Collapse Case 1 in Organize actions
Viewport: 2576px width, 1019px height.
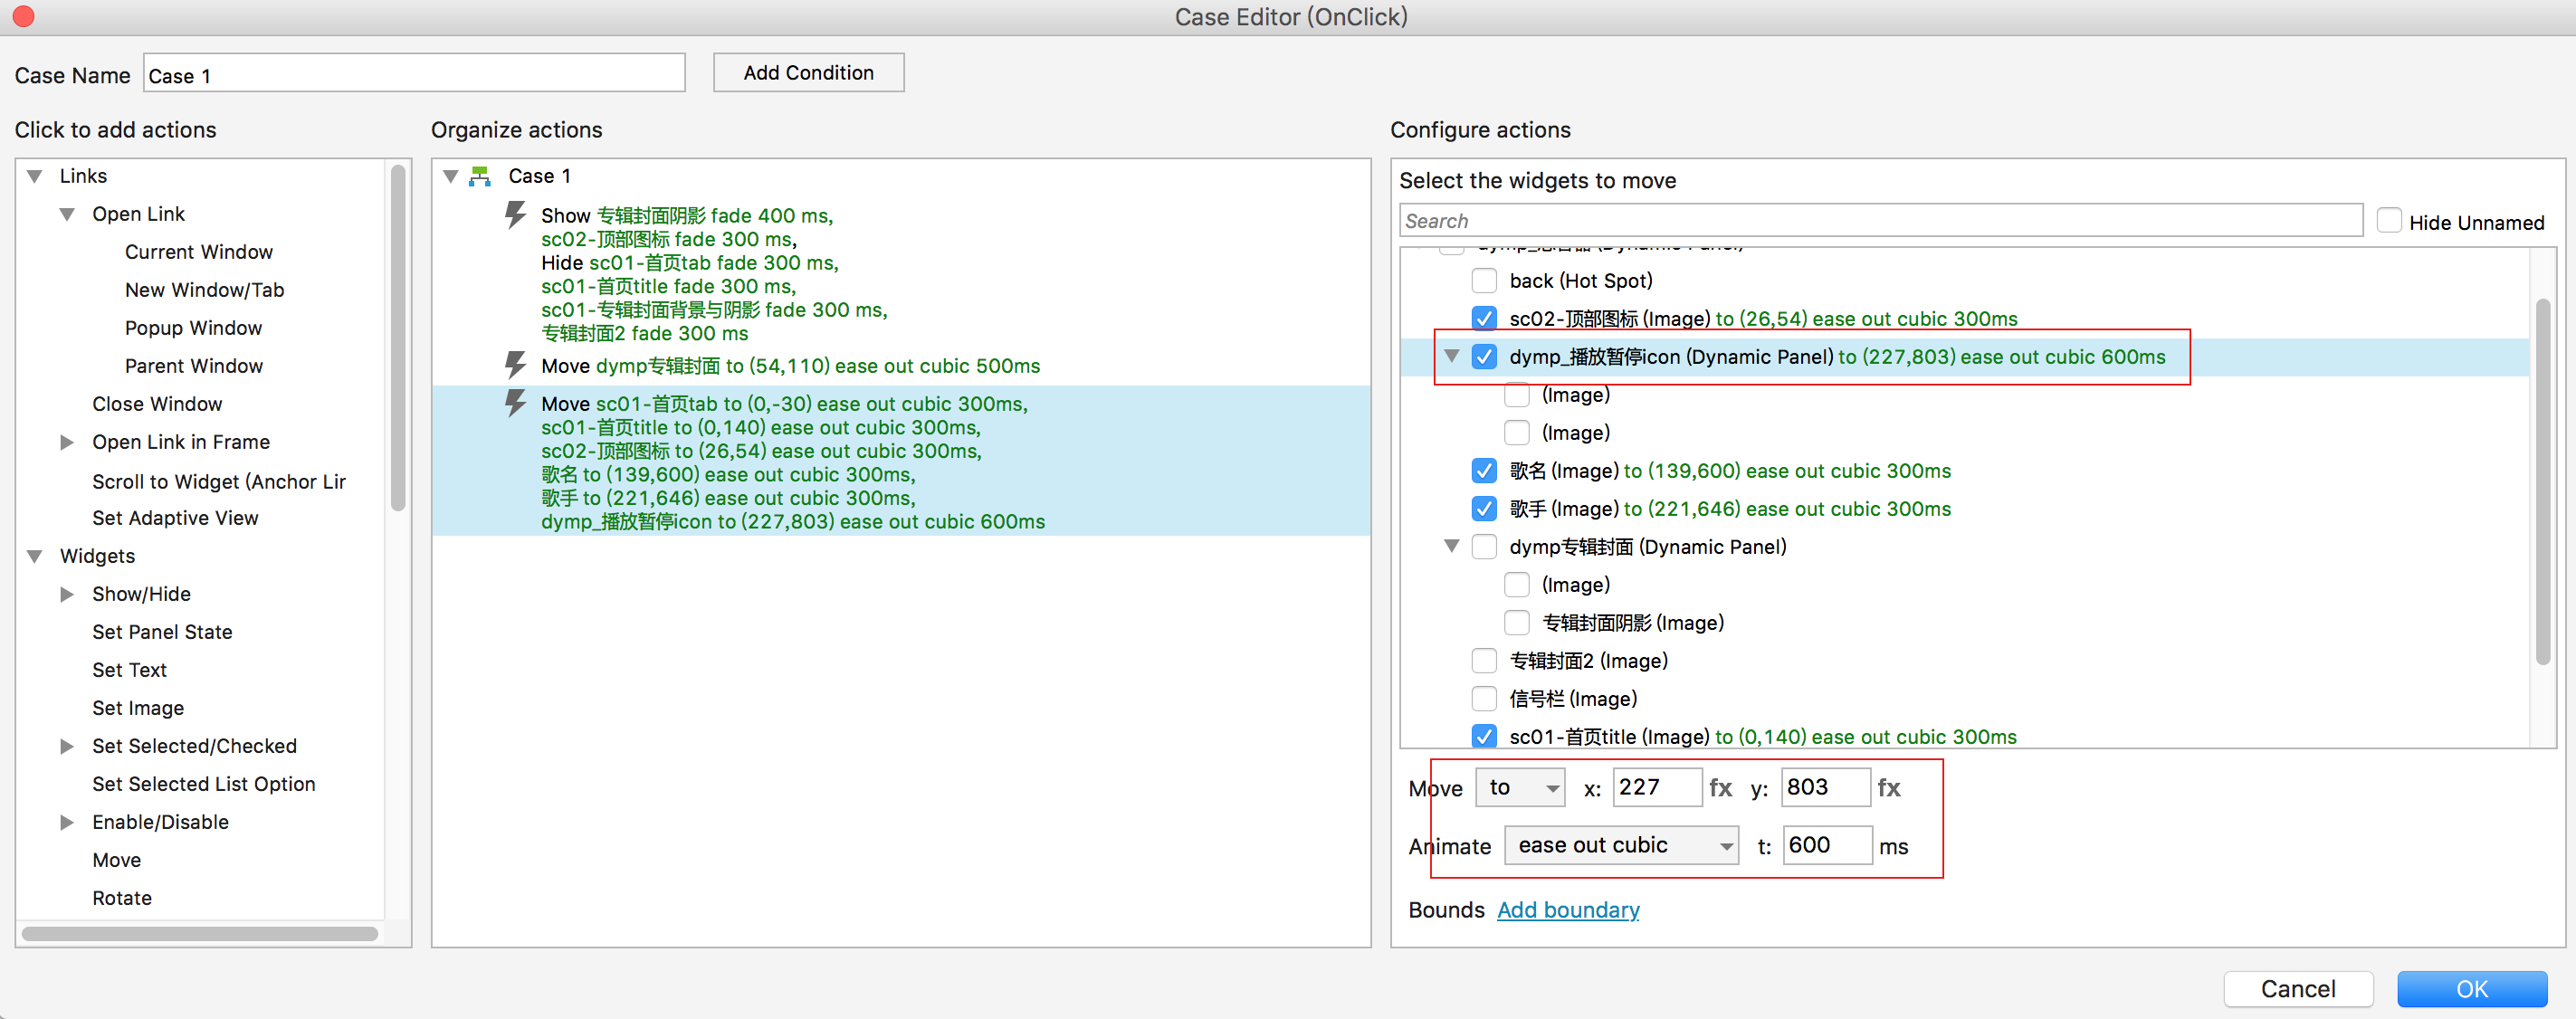click(x=451, y=176)
